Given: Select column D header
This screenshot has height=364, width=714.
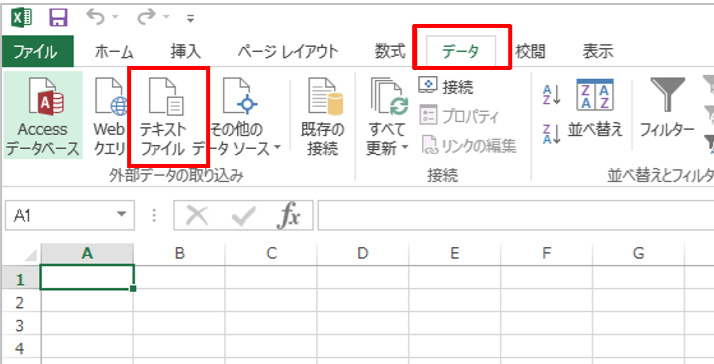Looking at the screenshot, I should tap(363, 254).
